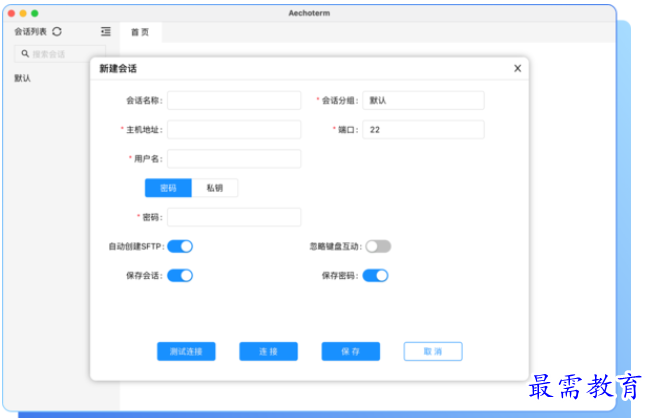Toggle the 自动创建SFTP switch

(180, 246)
